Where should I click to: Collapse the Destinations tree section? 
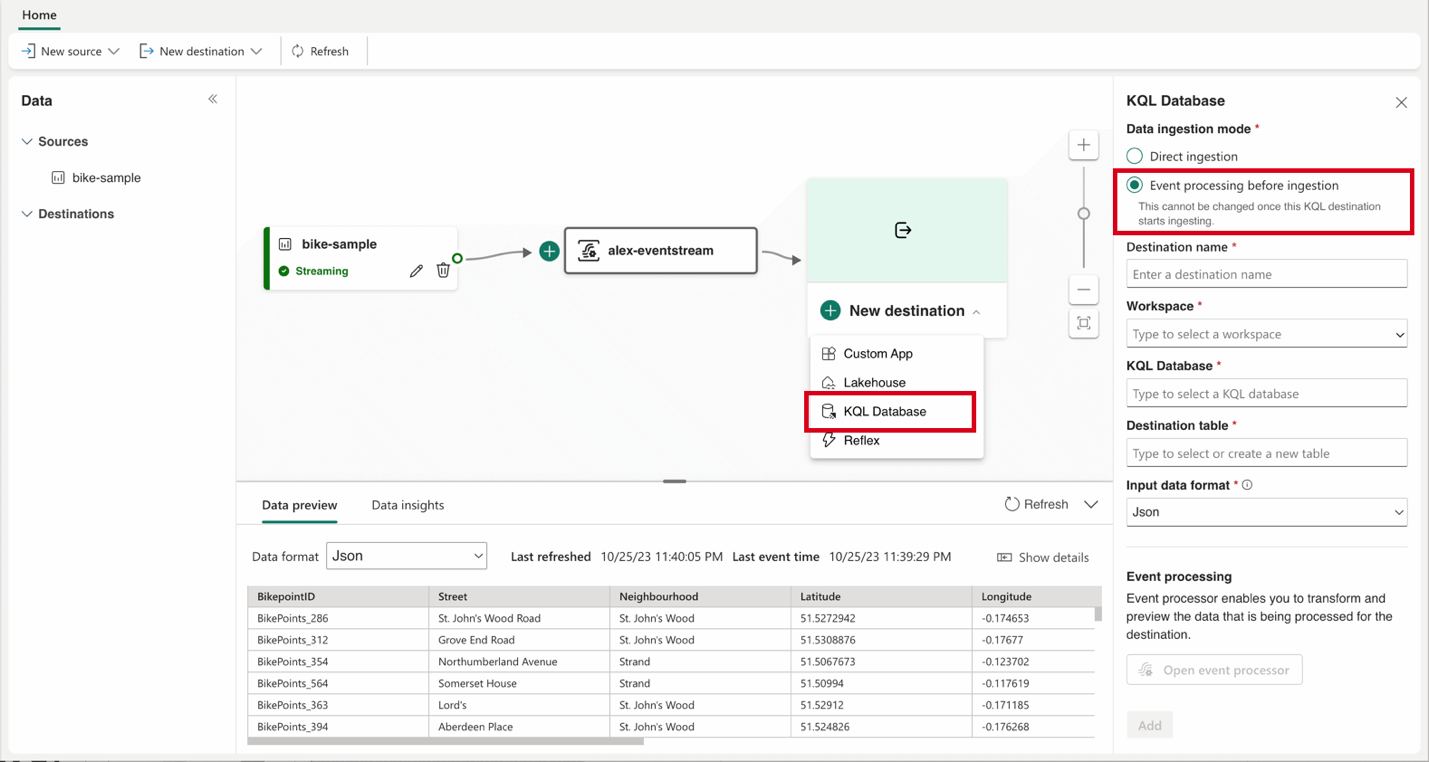point(27,214)
